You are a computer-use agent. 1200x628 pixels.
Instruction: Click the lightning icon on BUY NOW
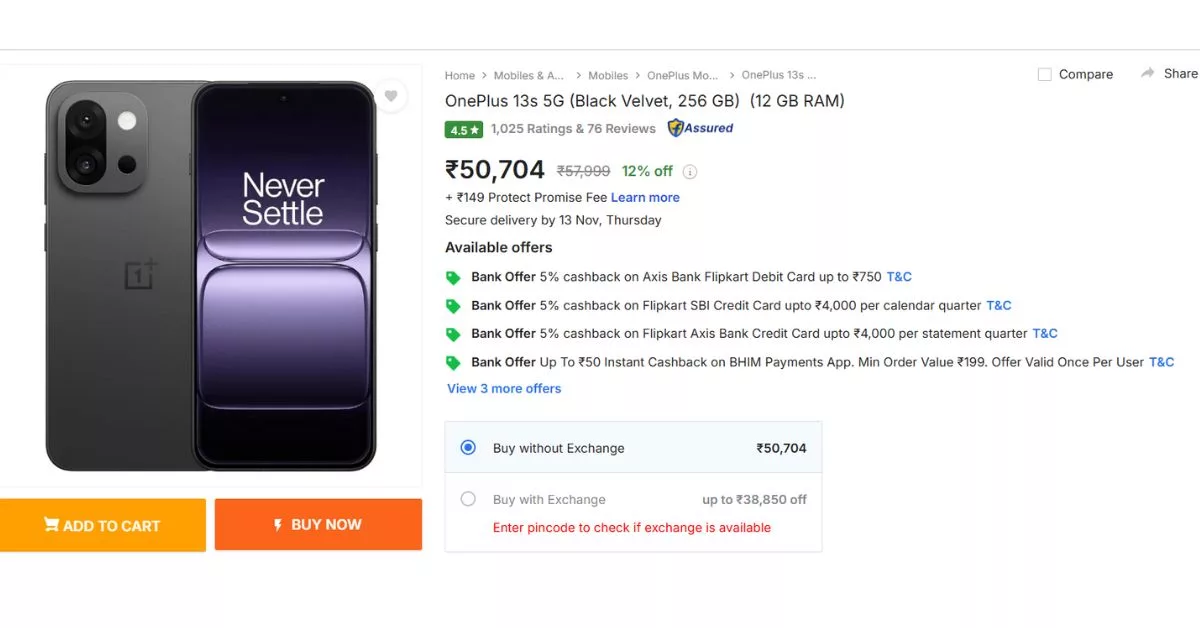(277, 525)
